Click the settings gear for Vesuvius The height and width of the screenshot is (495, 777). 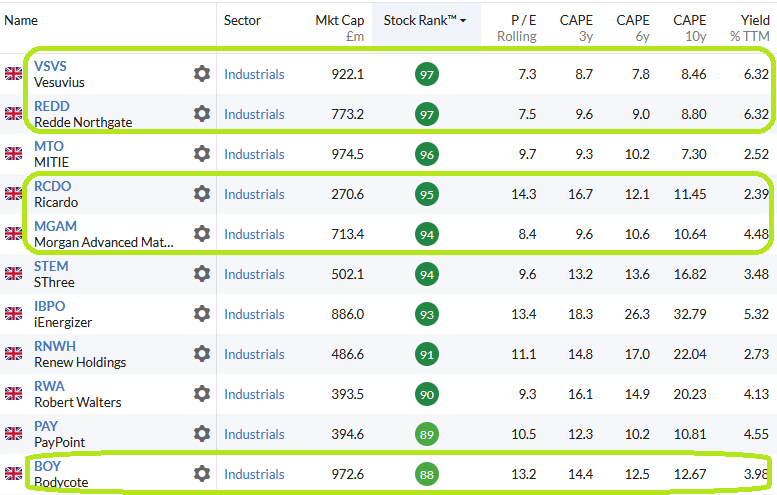(x=202, y=74)
